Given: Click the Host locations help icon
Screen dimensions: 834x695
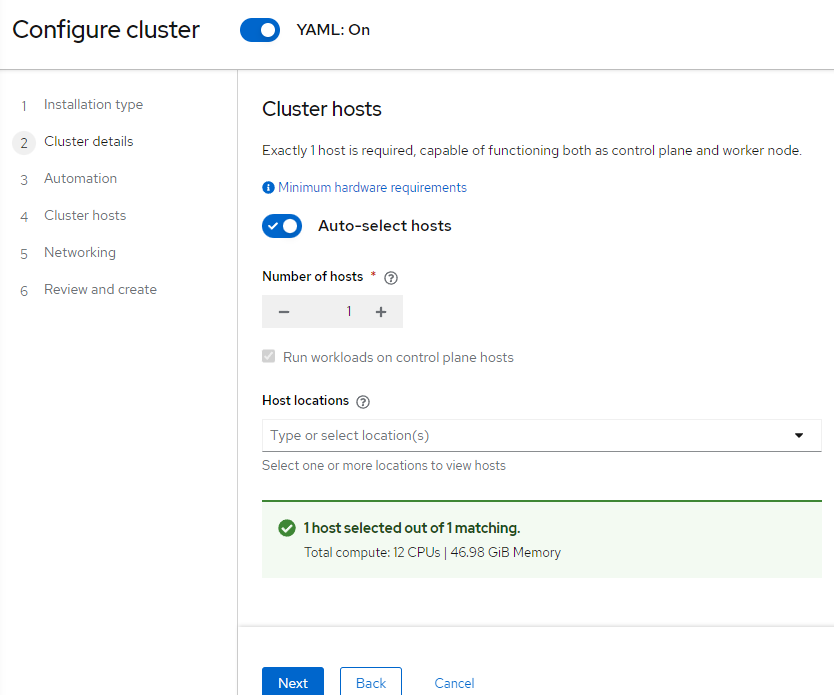Looking at the screenshot, I should 363,402.
